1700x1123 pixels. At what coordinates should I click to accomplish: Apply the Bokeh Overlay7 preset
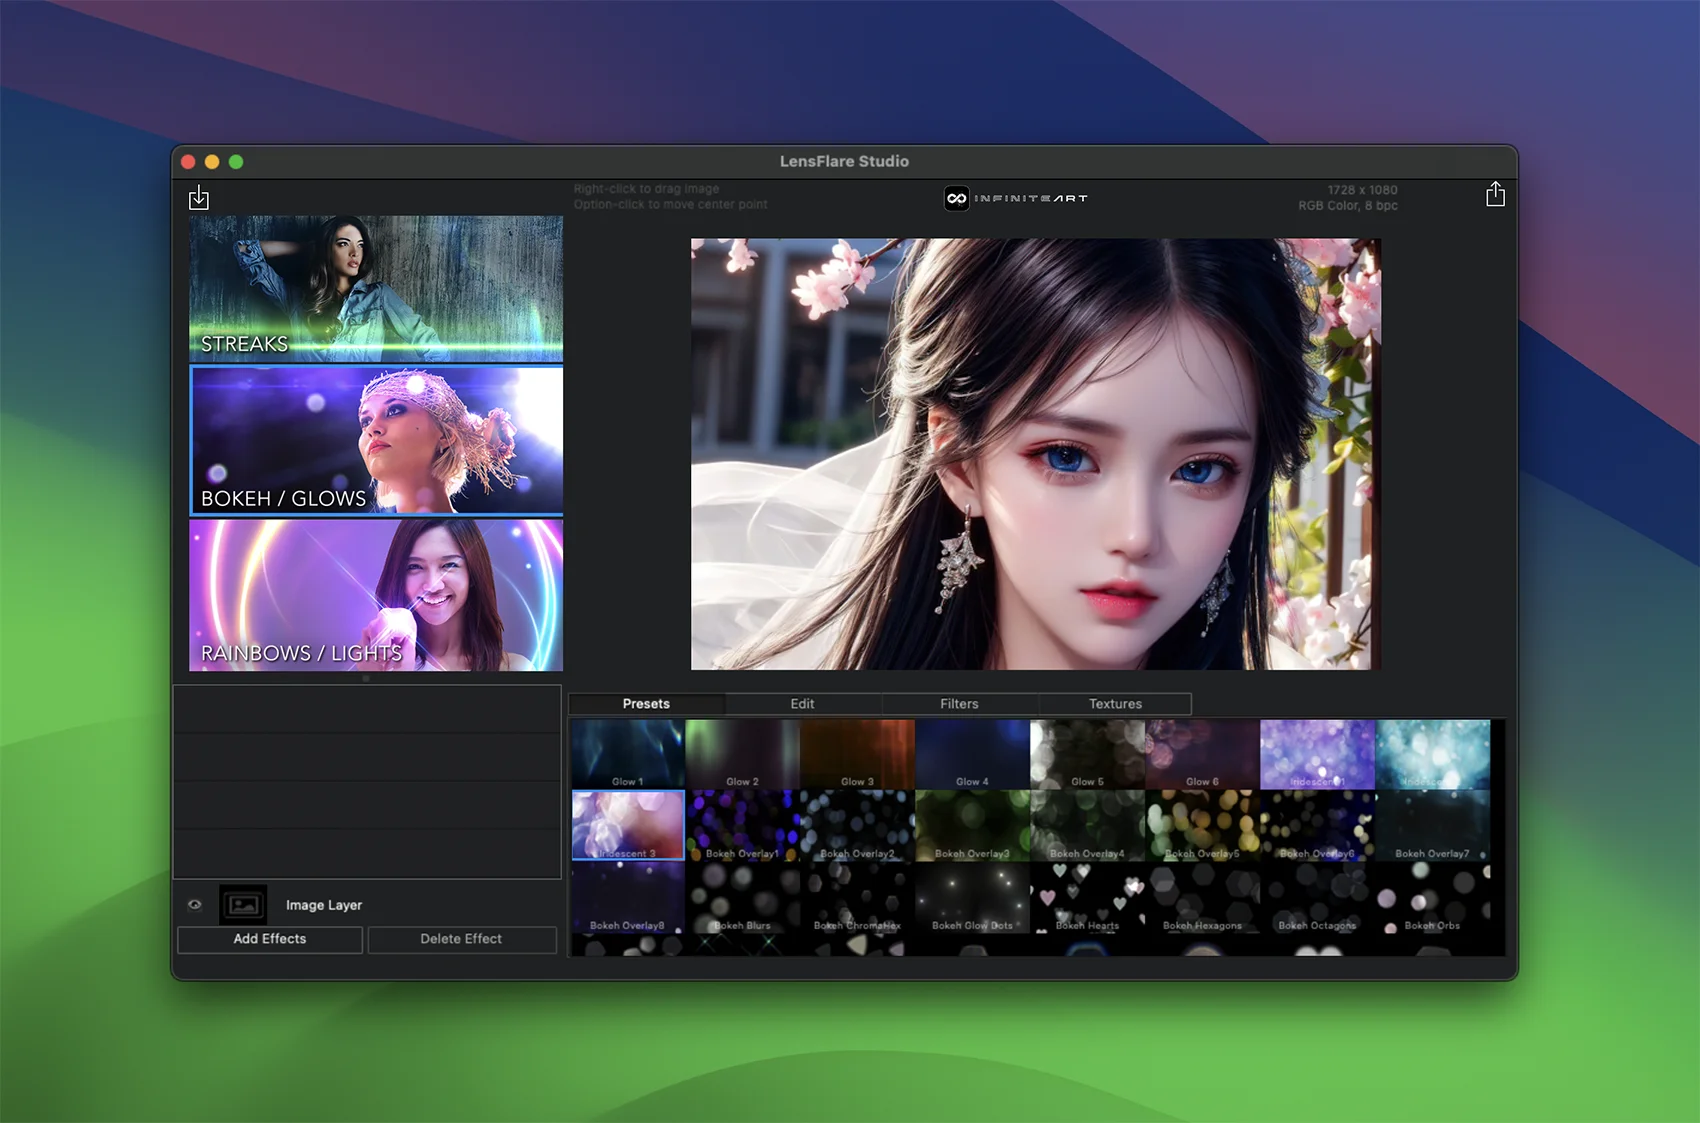pos(1432,825)
